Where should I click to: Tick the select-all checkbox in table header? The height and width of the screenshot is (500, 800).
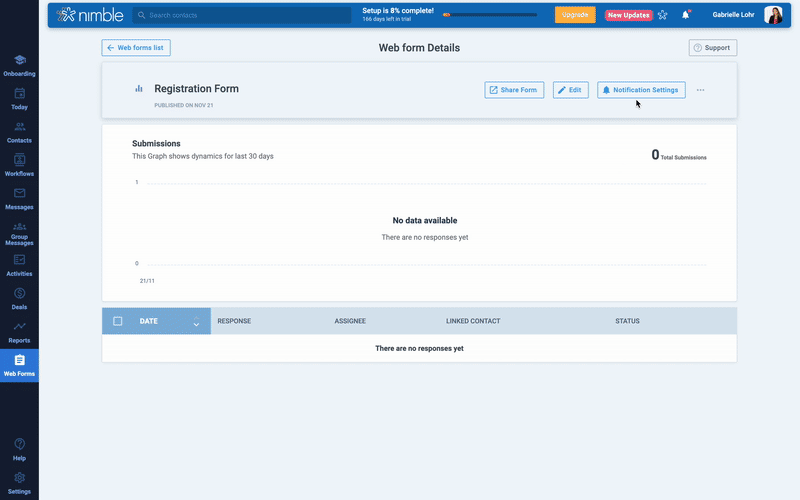(118, 321)
